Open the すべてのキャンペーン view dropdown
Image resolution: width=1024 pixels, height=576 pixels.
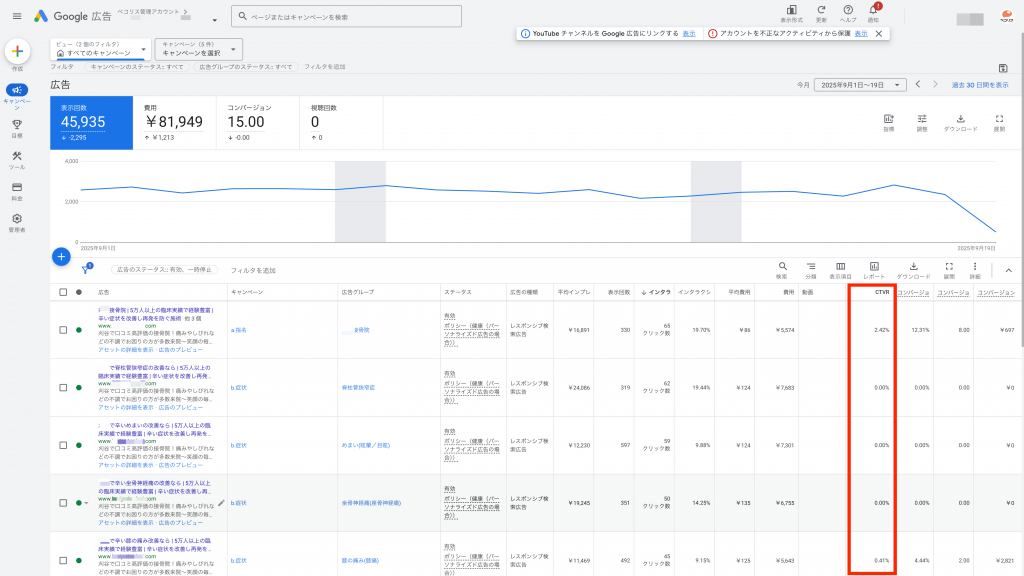tap(100, 49)
